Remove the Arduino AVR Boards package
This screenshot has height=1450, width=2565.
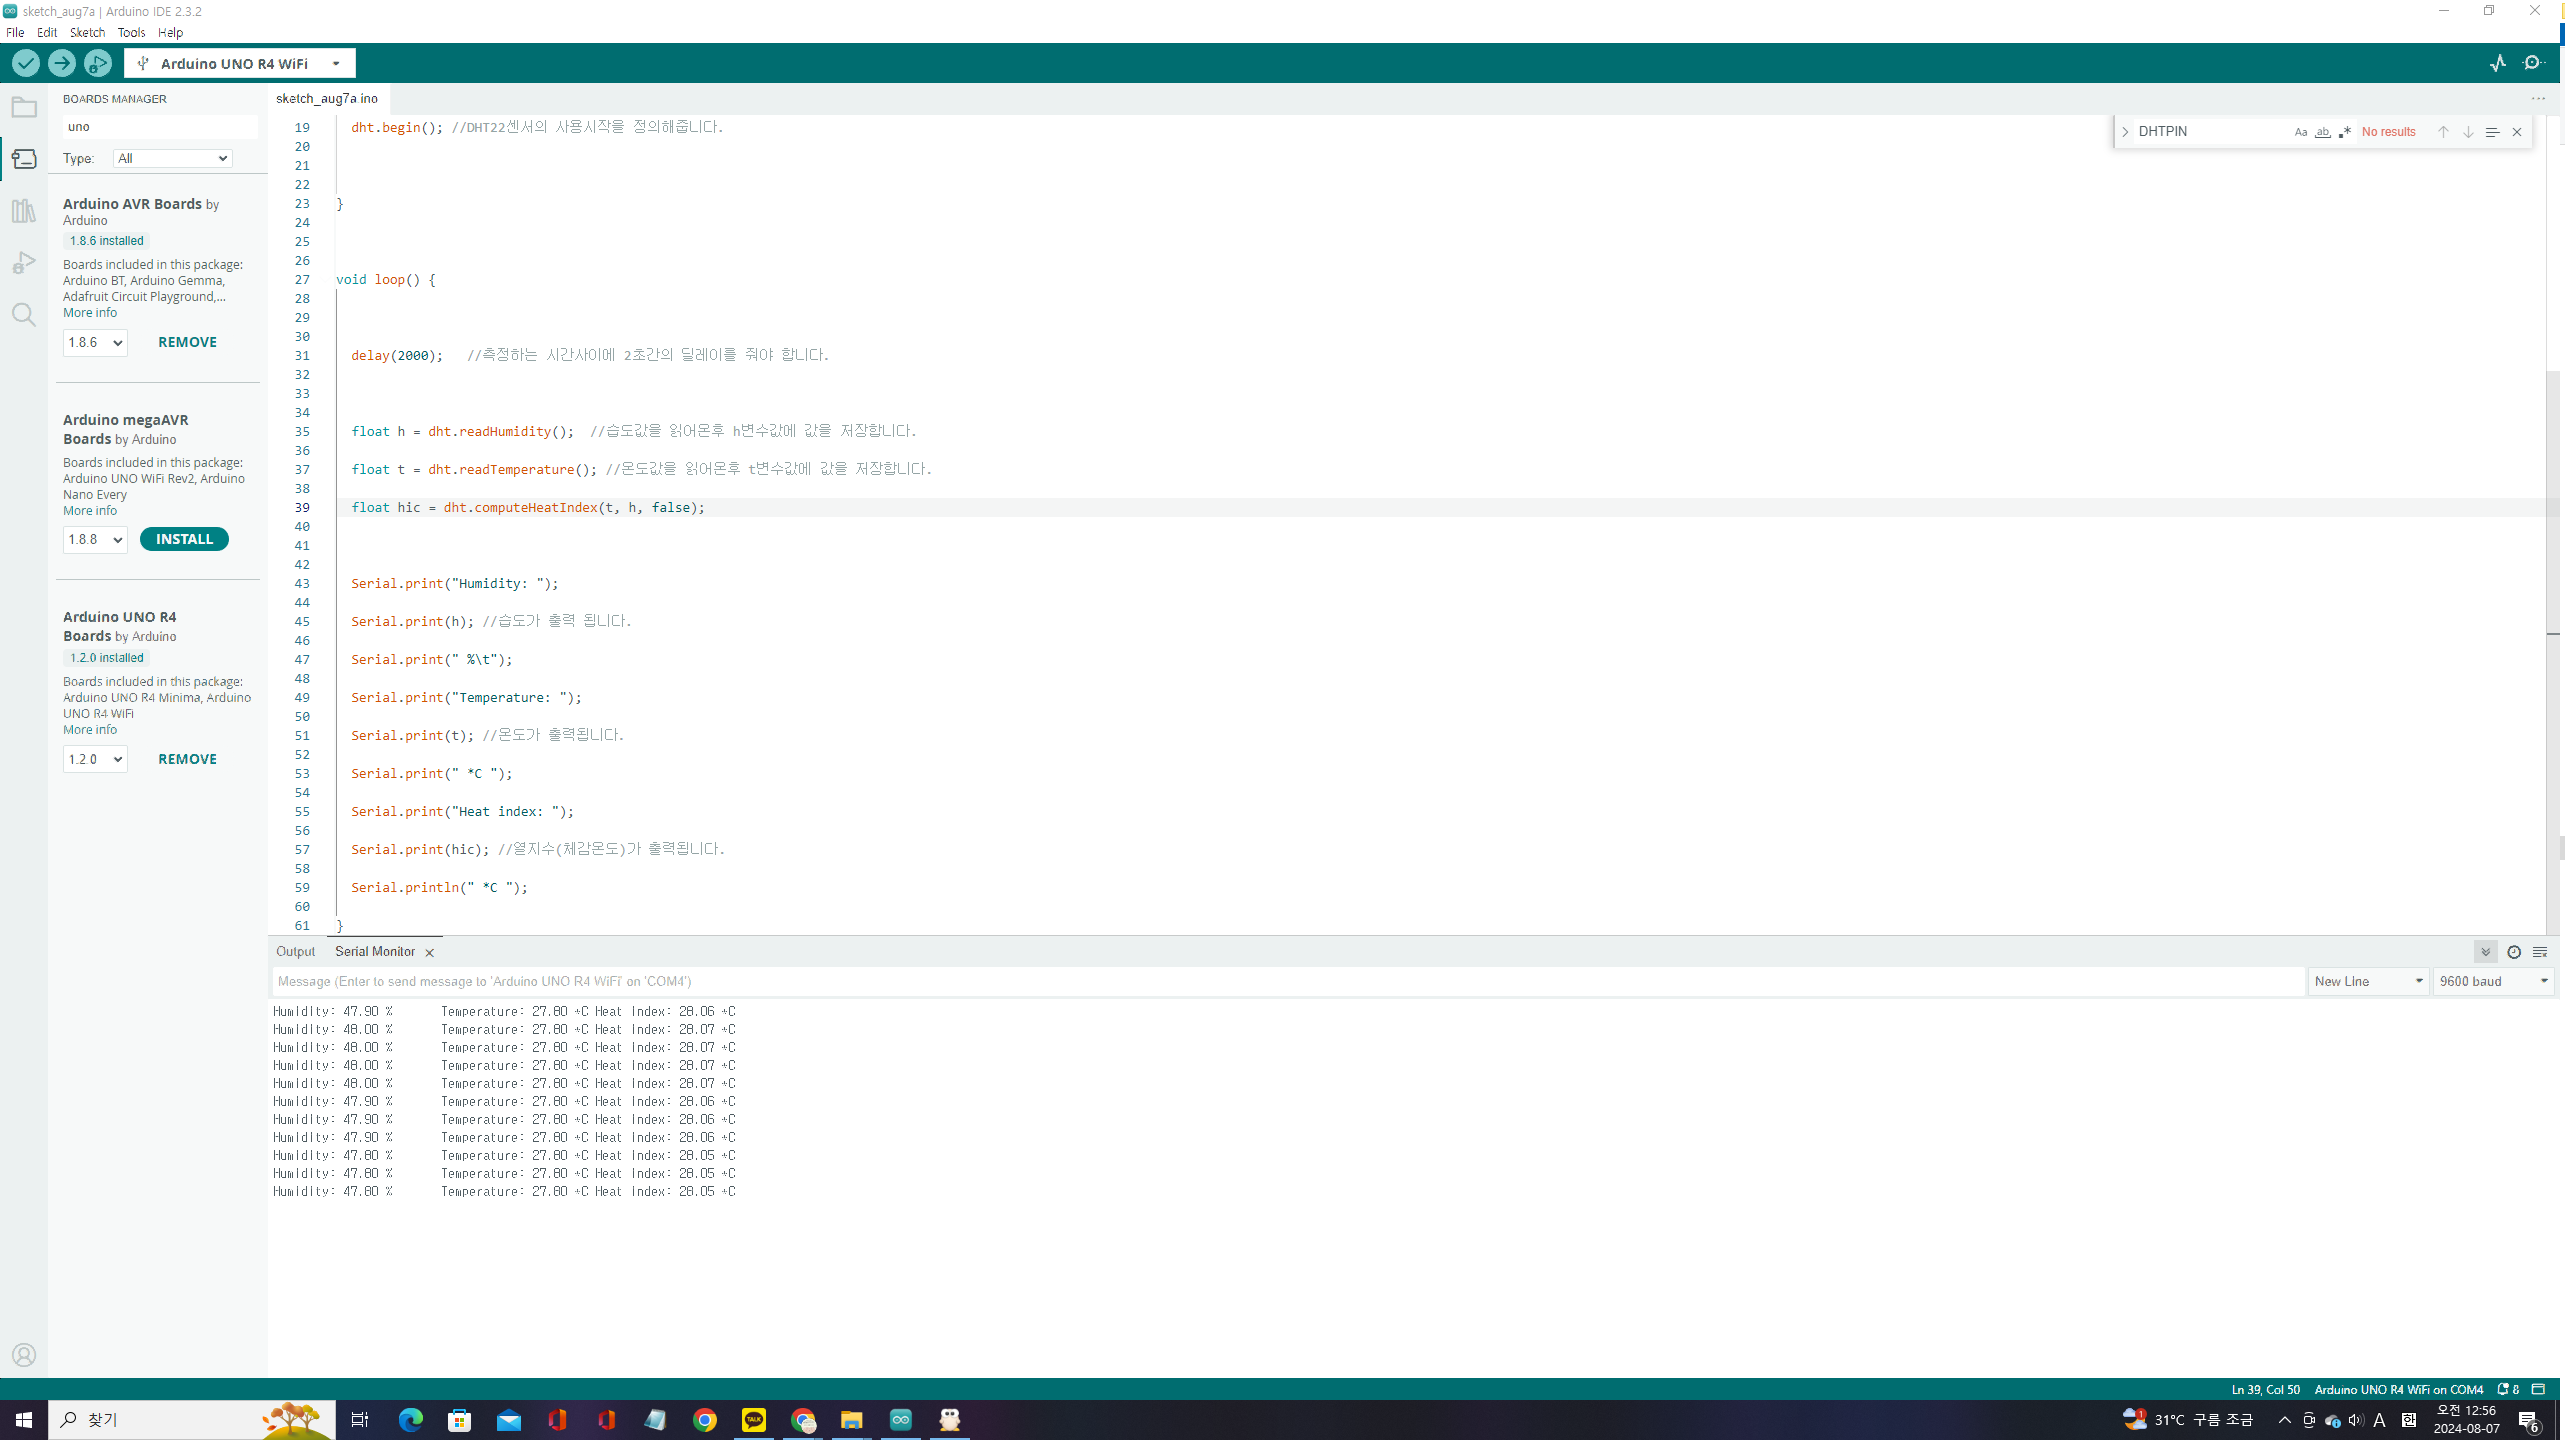point(187,342)
